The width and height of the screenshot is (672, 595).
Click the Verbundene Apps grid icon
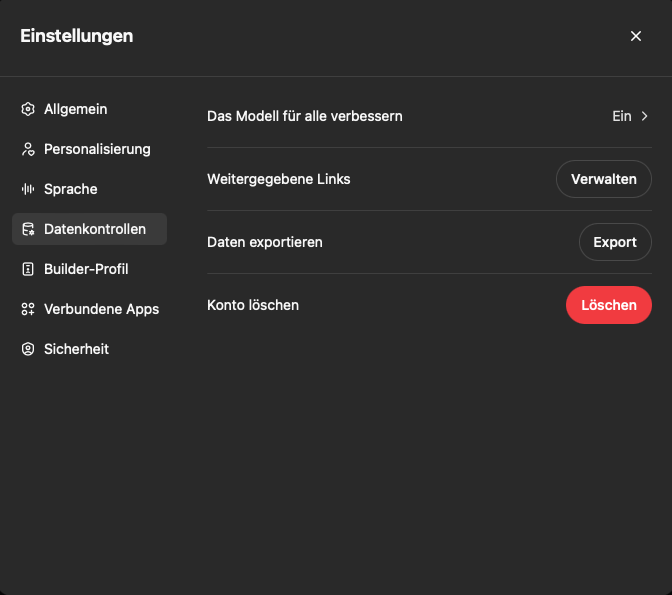coord(28,309)
